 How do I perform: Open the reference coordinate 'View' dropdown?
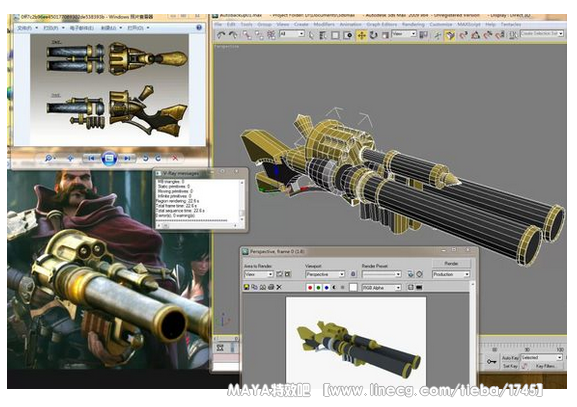pyautogui.click(x=403, y=34)
